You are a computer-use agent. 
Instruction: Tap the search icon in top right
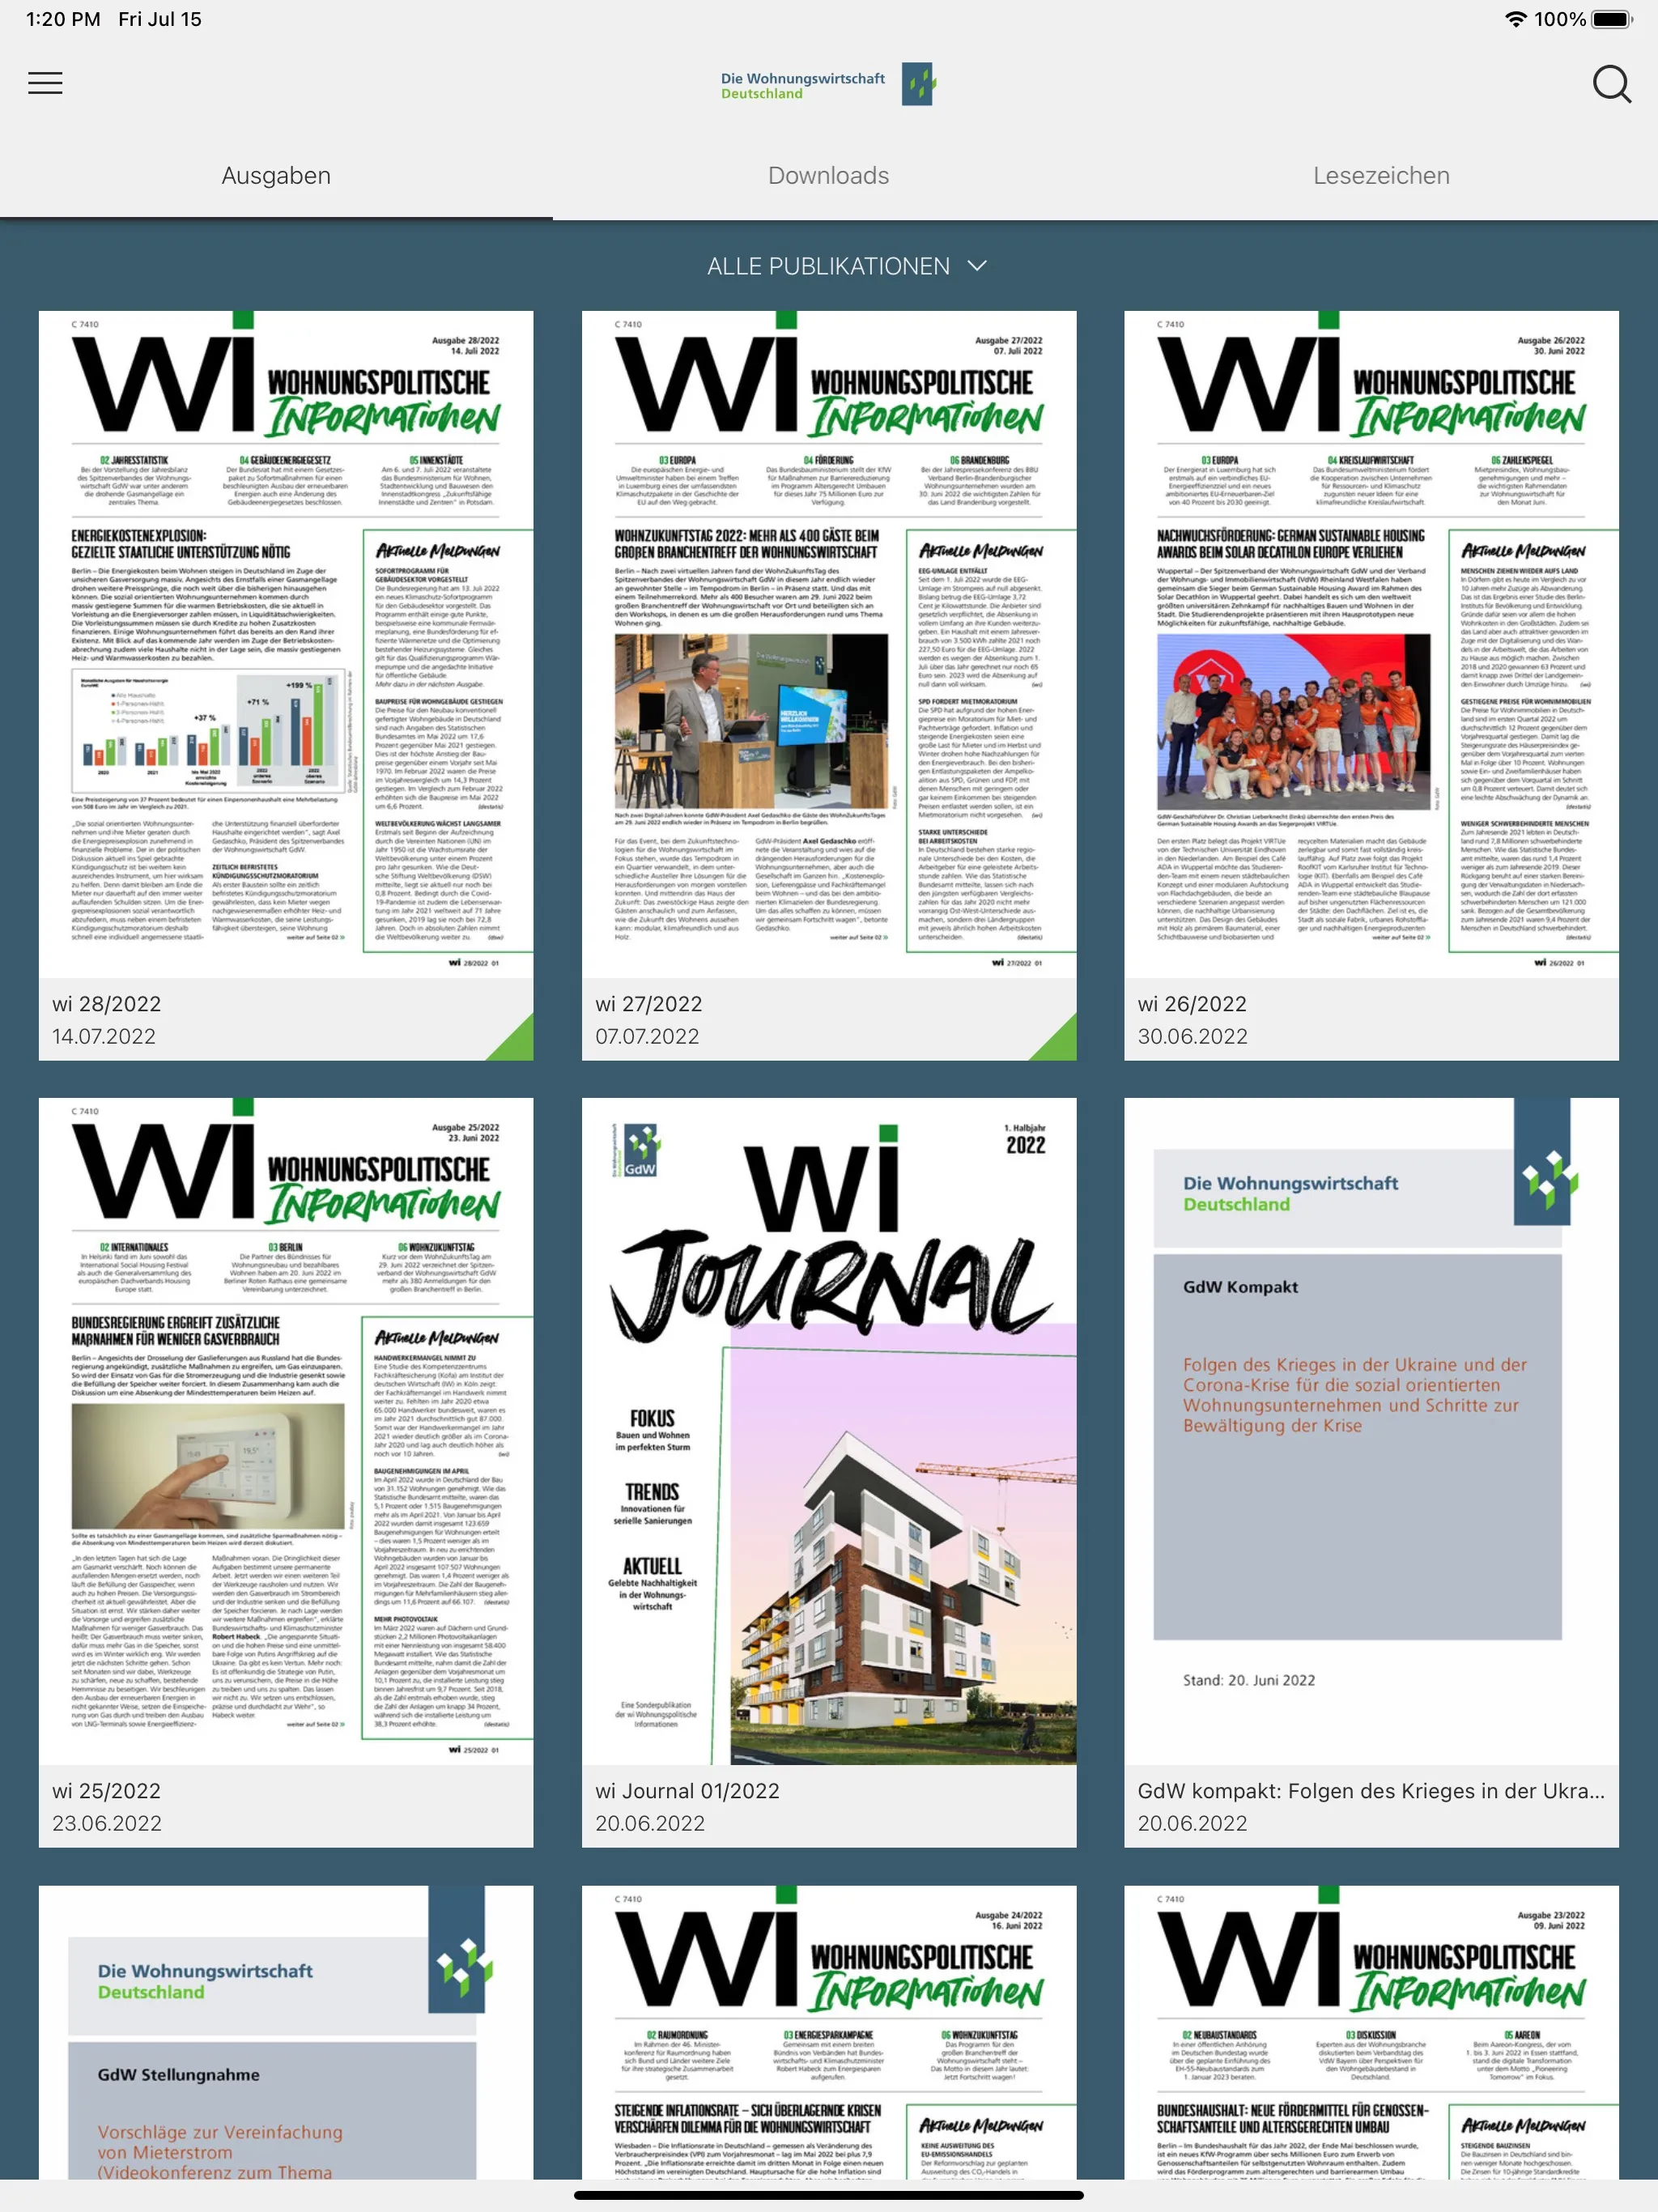click(x=1605, y=82)
